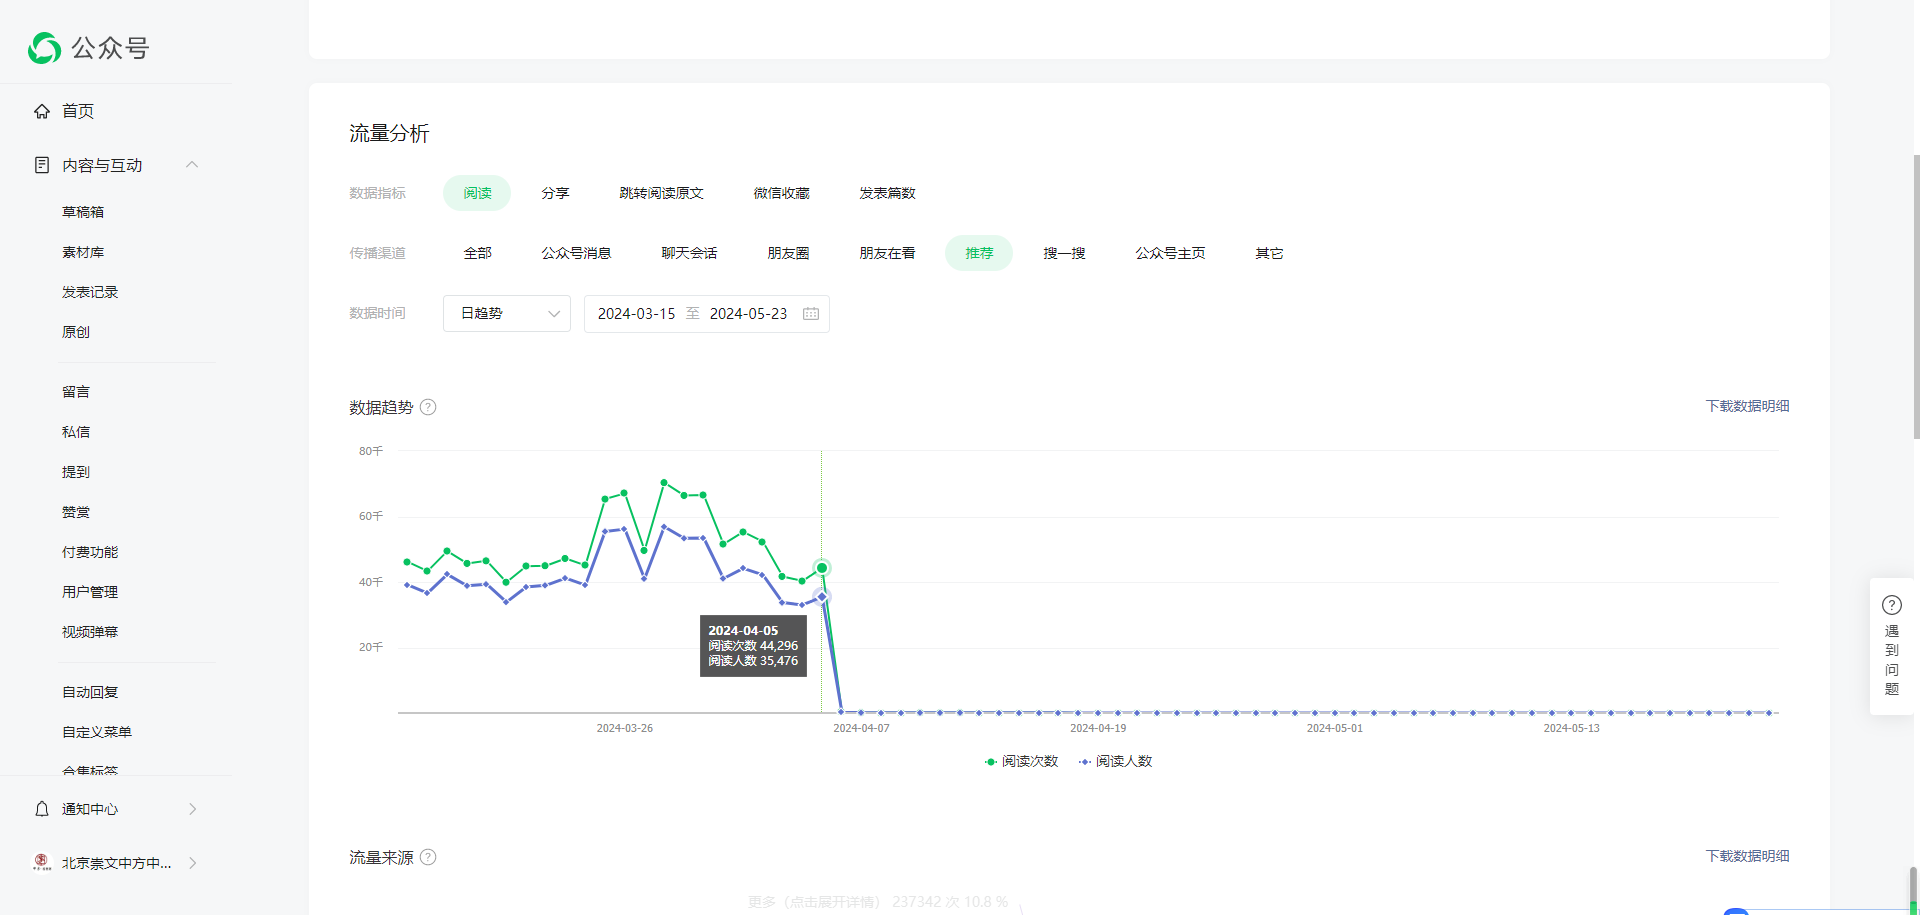1920x915 pixels.
Task: Open 赞赏 in the sidebar
Action: 76,512
